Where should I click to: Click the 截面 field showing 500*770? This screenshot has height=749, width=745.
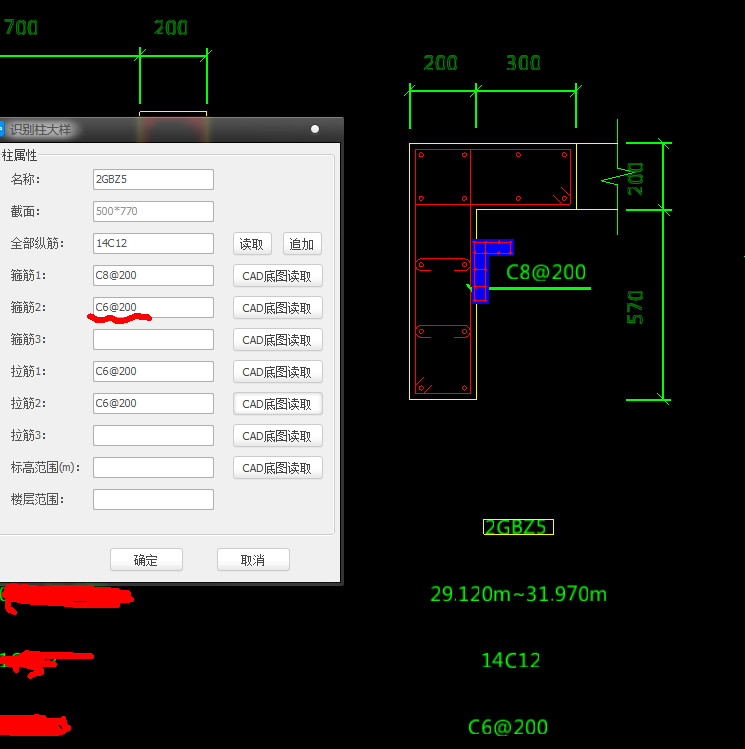[x=153, y=212]
